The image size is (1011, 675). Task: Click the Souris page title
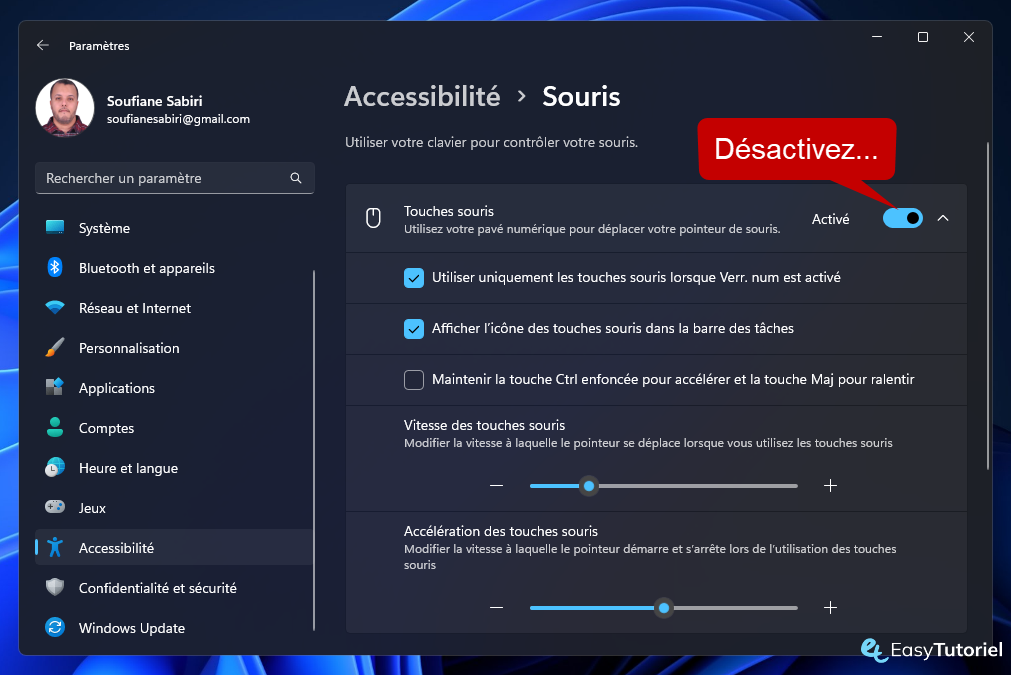pos(581,97)
